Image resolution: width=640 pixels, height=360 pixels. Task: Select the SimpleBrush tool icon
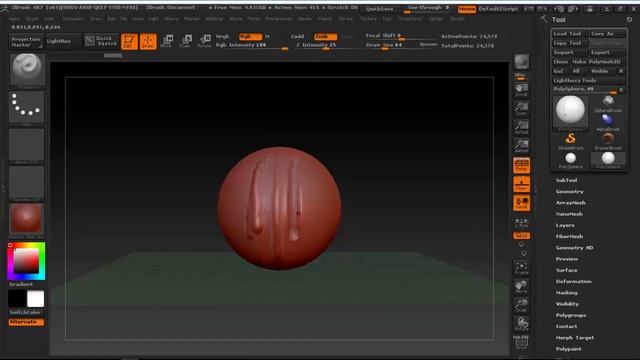pyautogui.click(x=571, y=141)
